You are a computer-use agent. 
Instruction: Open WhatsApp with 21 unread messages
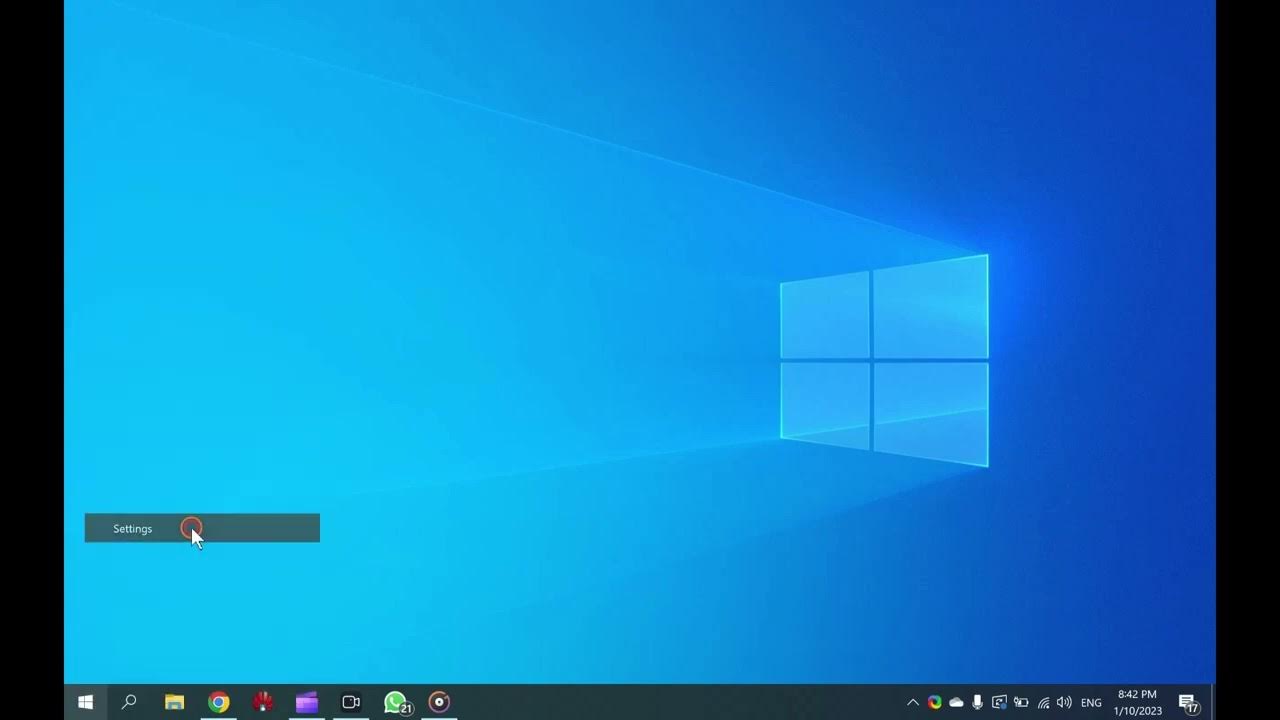click(396, 702)
